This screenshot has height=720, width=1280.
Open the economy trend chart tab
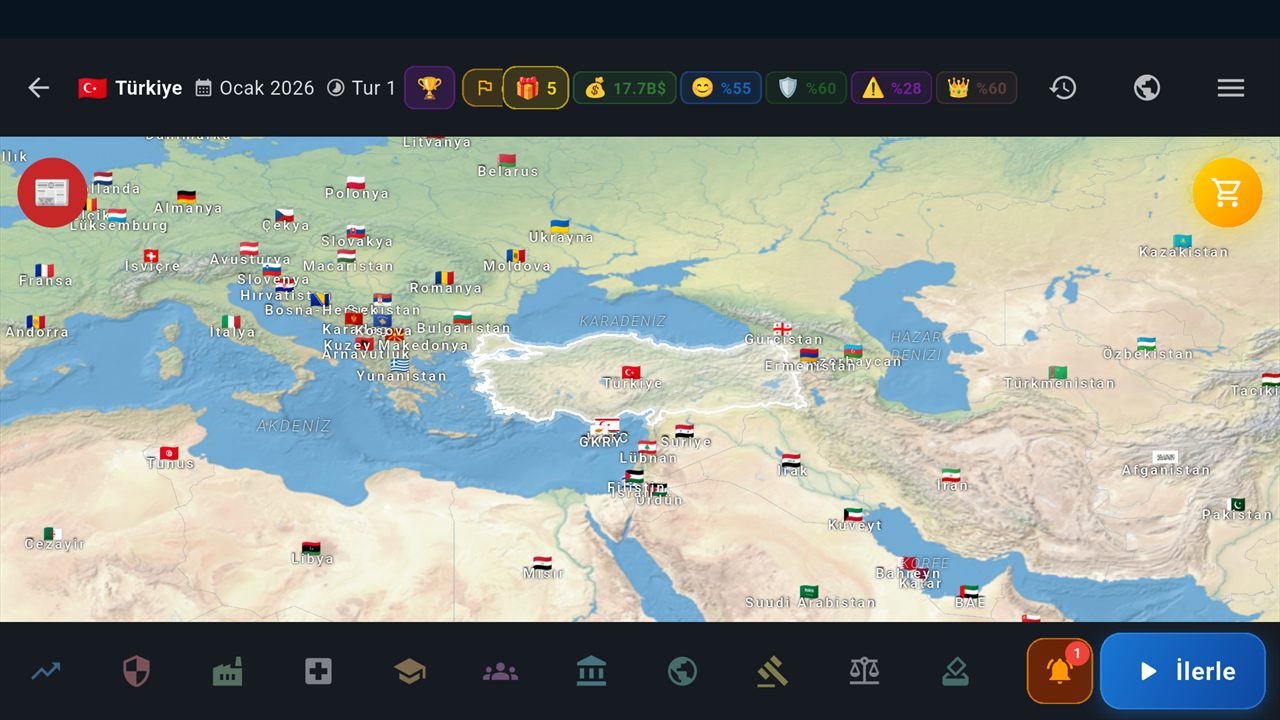45,671
